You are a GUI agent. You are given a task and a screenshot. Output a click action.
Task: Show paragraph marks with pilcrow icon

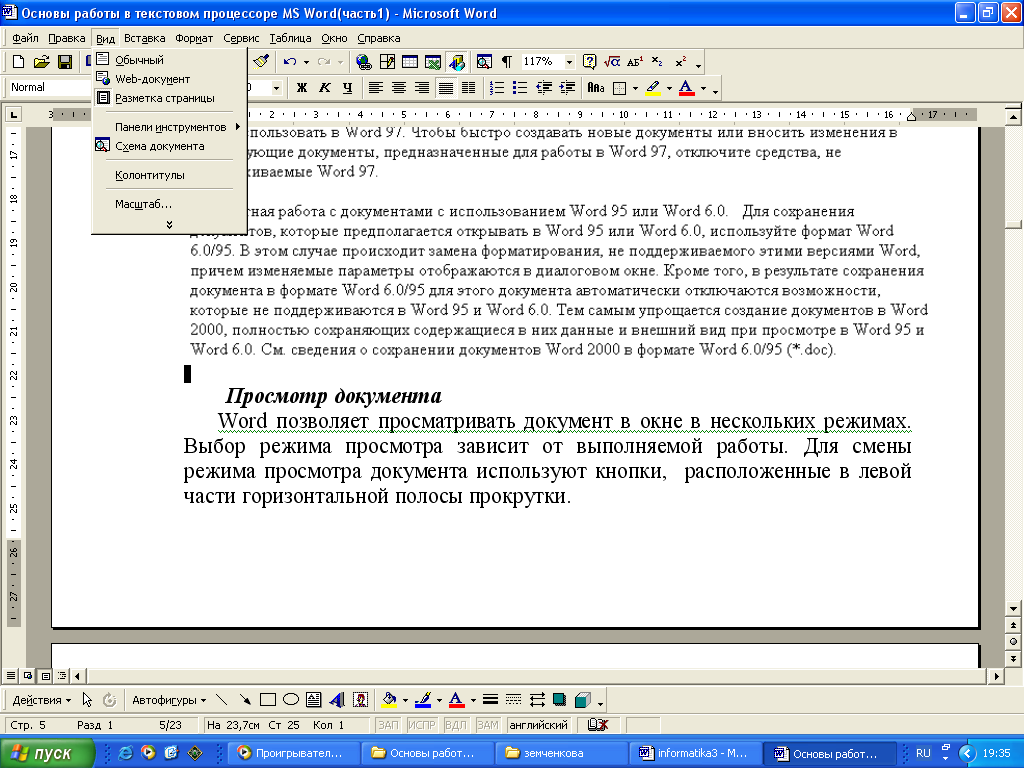[507, 62]
